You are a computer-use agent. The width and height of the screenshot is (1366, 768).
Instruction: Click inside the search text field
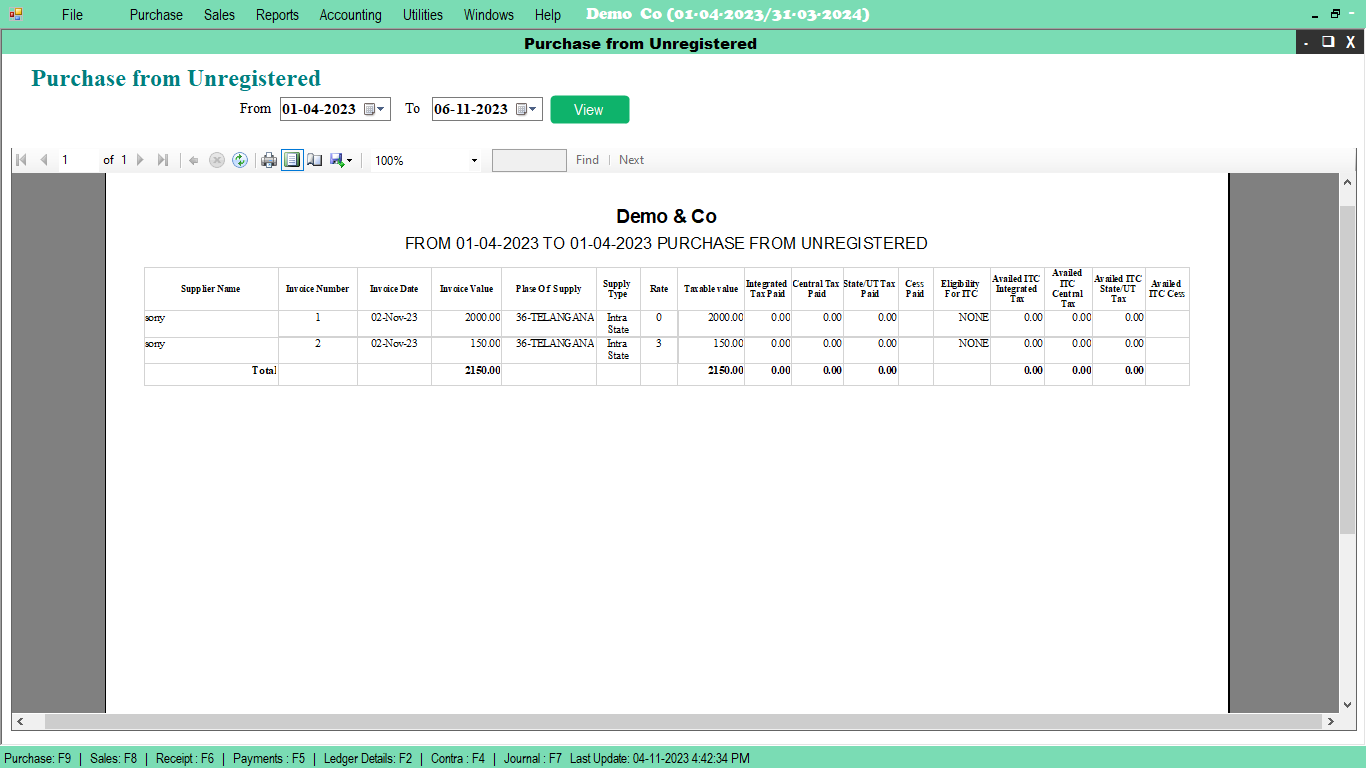(528, 160)
